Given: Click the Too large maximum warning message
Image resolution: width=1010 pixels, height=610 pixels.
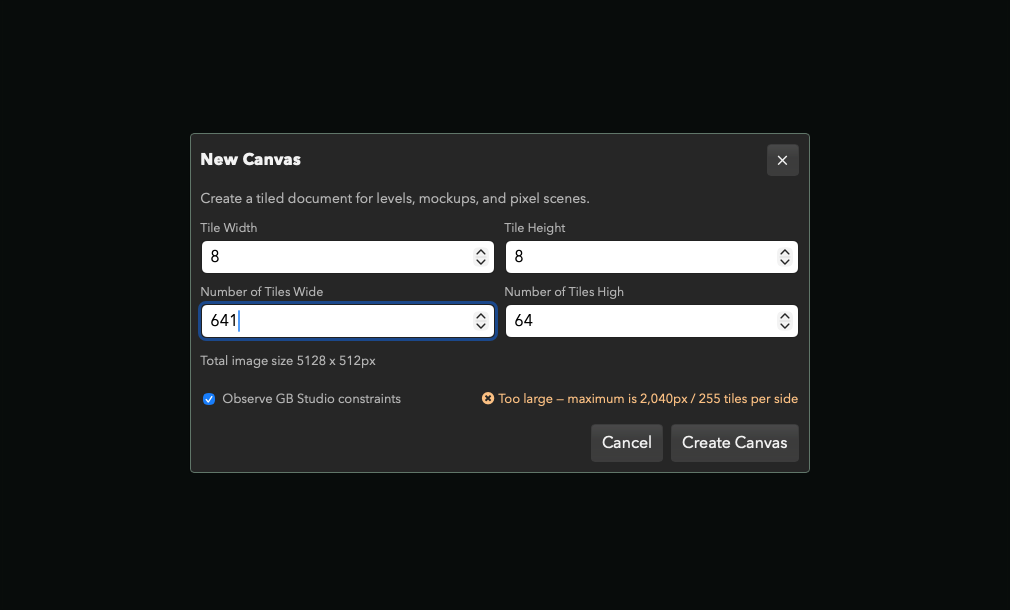Looking at the screenshot, I should [648, 399].
